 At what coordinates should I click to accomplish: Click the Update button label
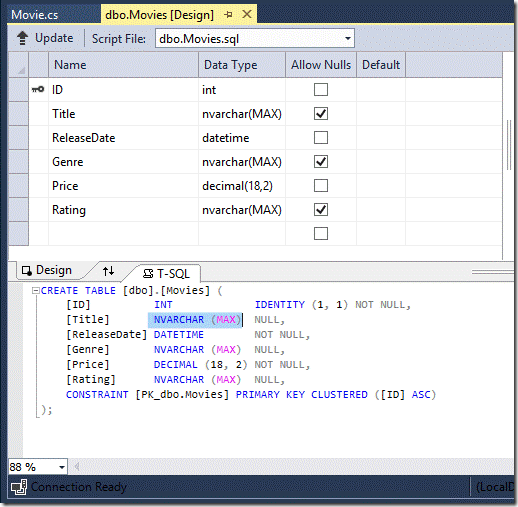(x=54, y=38)
